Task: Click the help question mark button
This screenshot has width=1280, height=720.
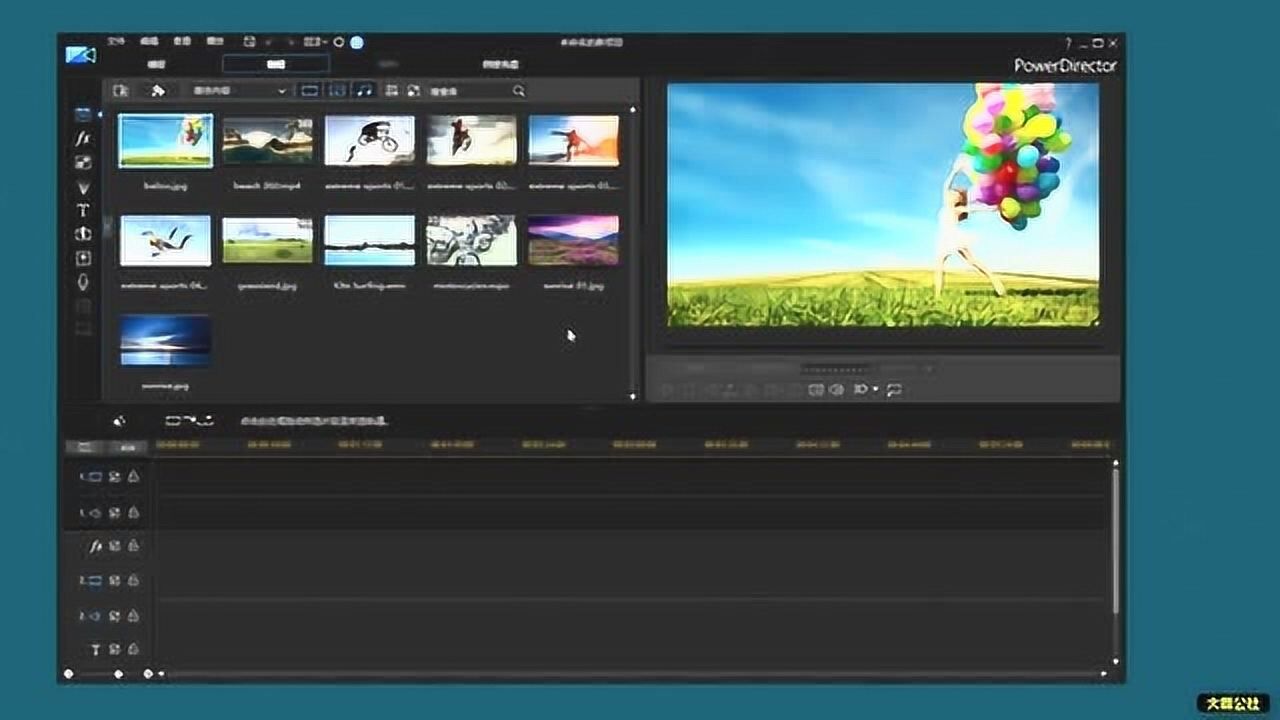Action: point(1068,44)
